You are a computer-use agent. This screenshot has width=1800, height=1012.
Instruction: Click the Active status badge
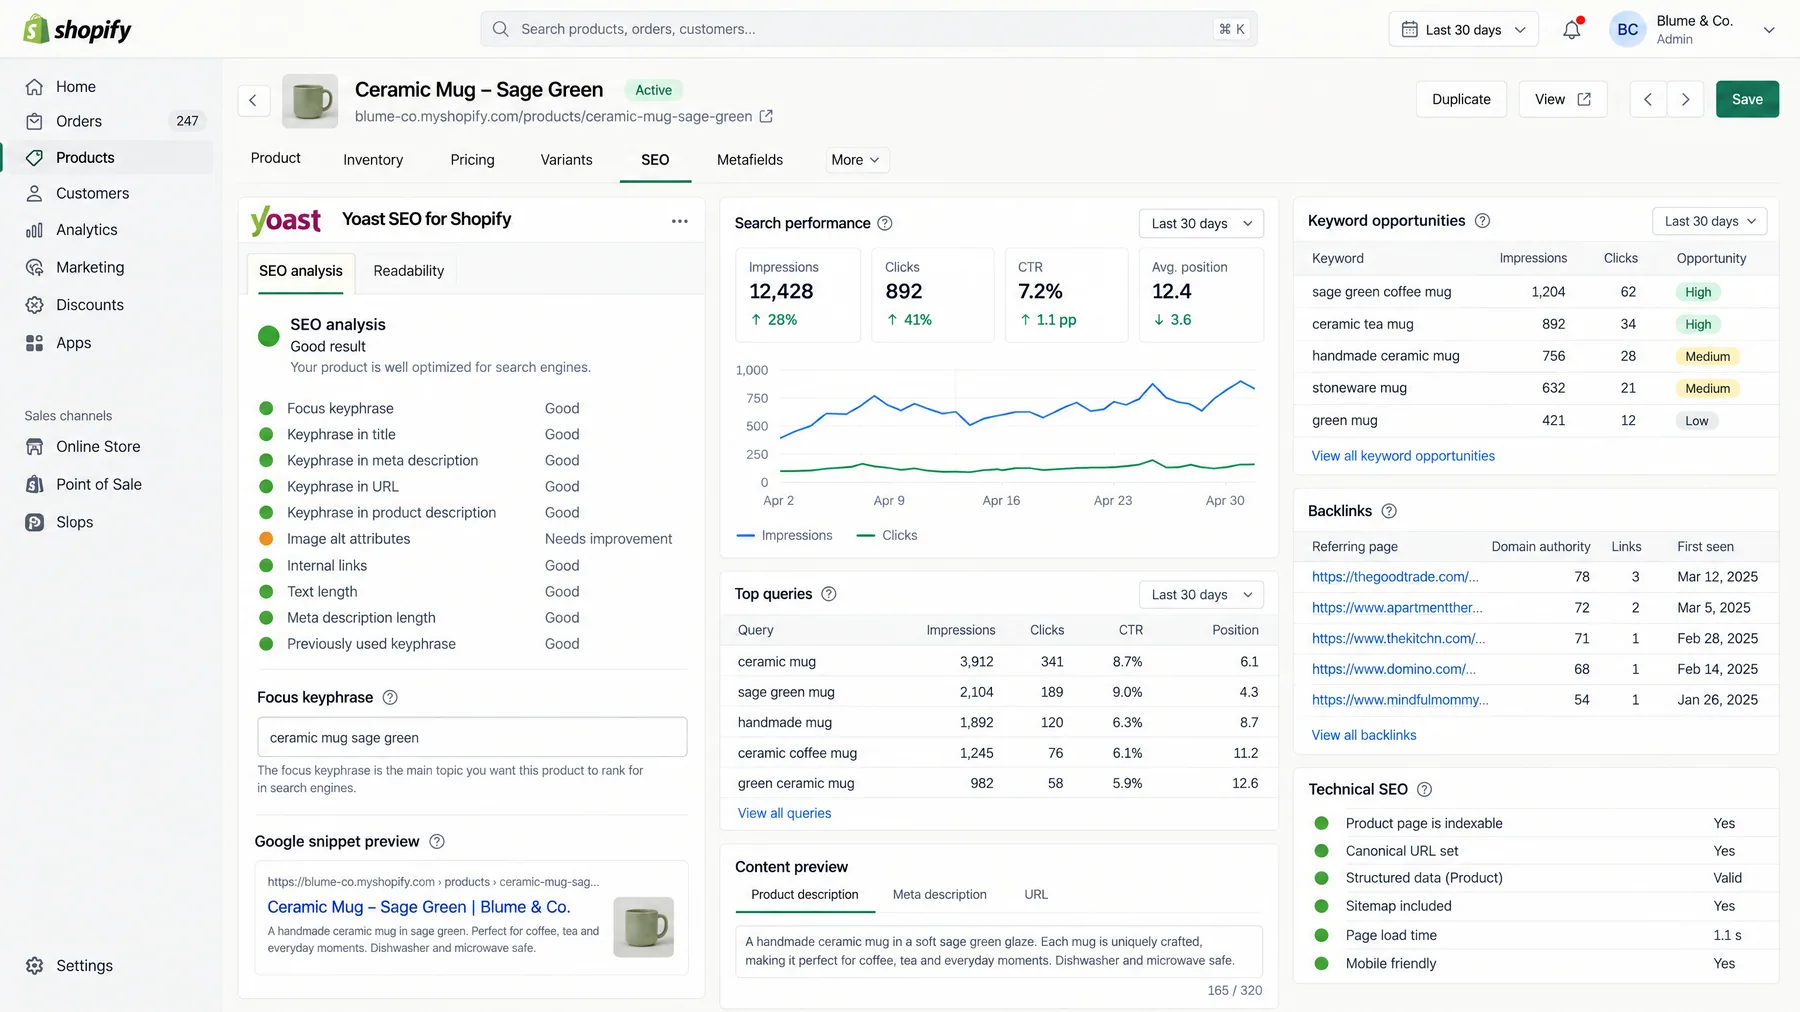[653, 90]
